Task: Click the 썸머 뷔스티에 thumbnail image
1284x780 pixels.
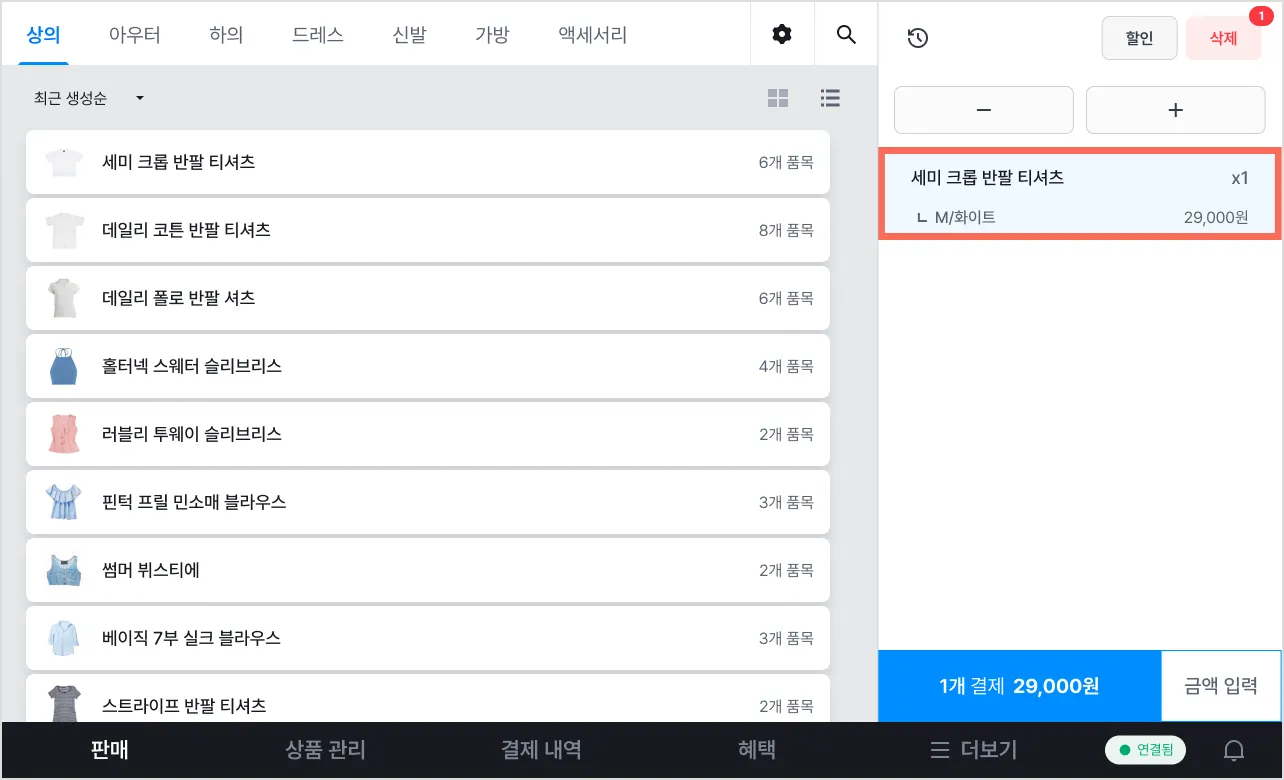Action: tap(63, 570)
